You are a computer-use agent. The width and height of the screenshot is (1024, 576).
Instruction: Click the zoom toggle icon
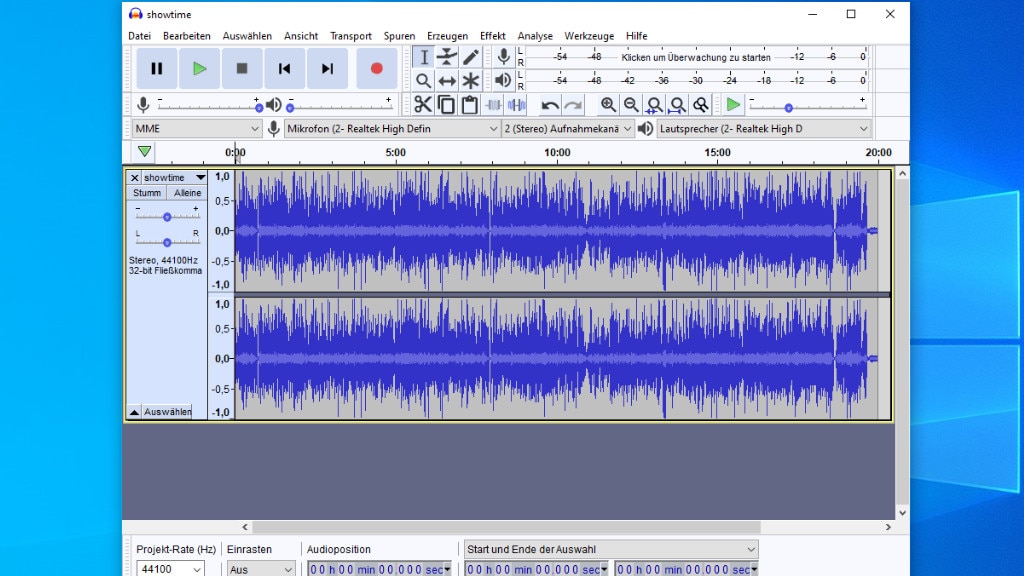701,104
